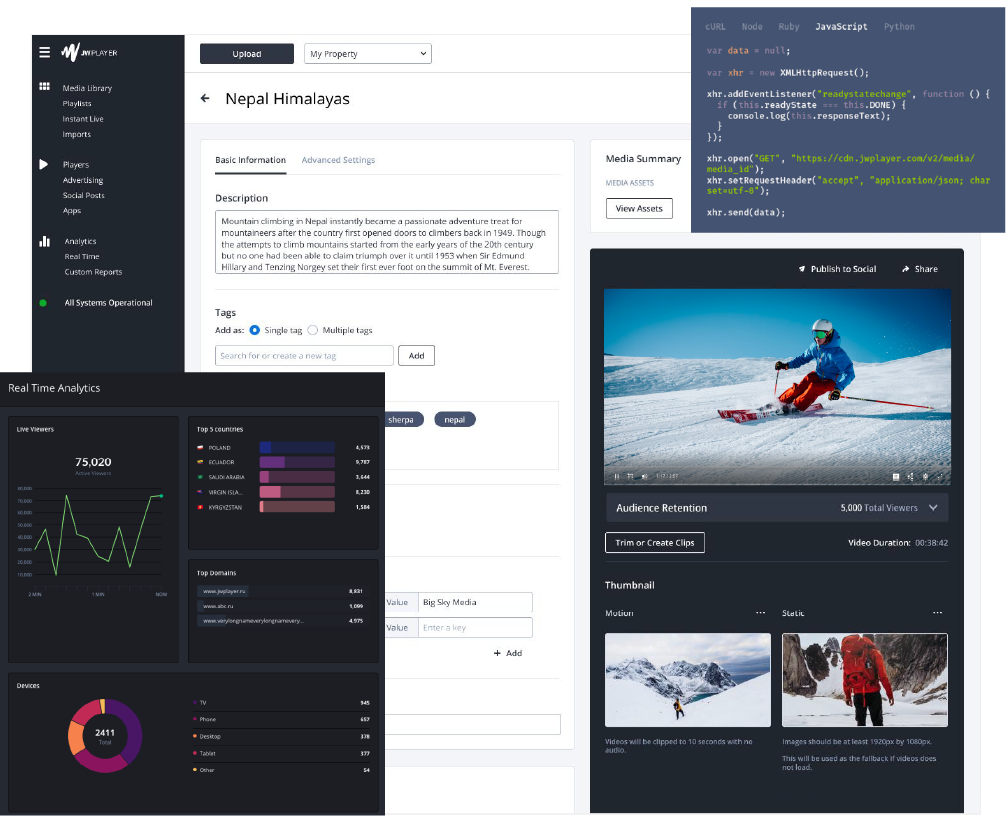The width and height of the screenshot is (1006, 816).
Task: Collapse the Audience Retention panel
Action: [x=934, y=508]
